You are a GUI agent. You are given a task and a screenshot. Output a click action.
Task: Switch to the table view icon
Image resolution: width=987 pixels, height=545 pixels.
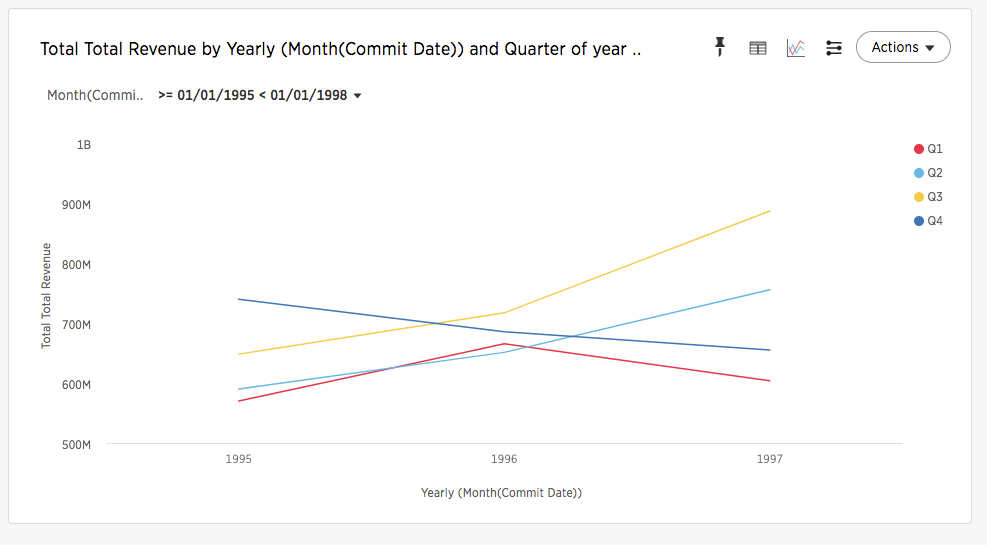coord(758,47)
